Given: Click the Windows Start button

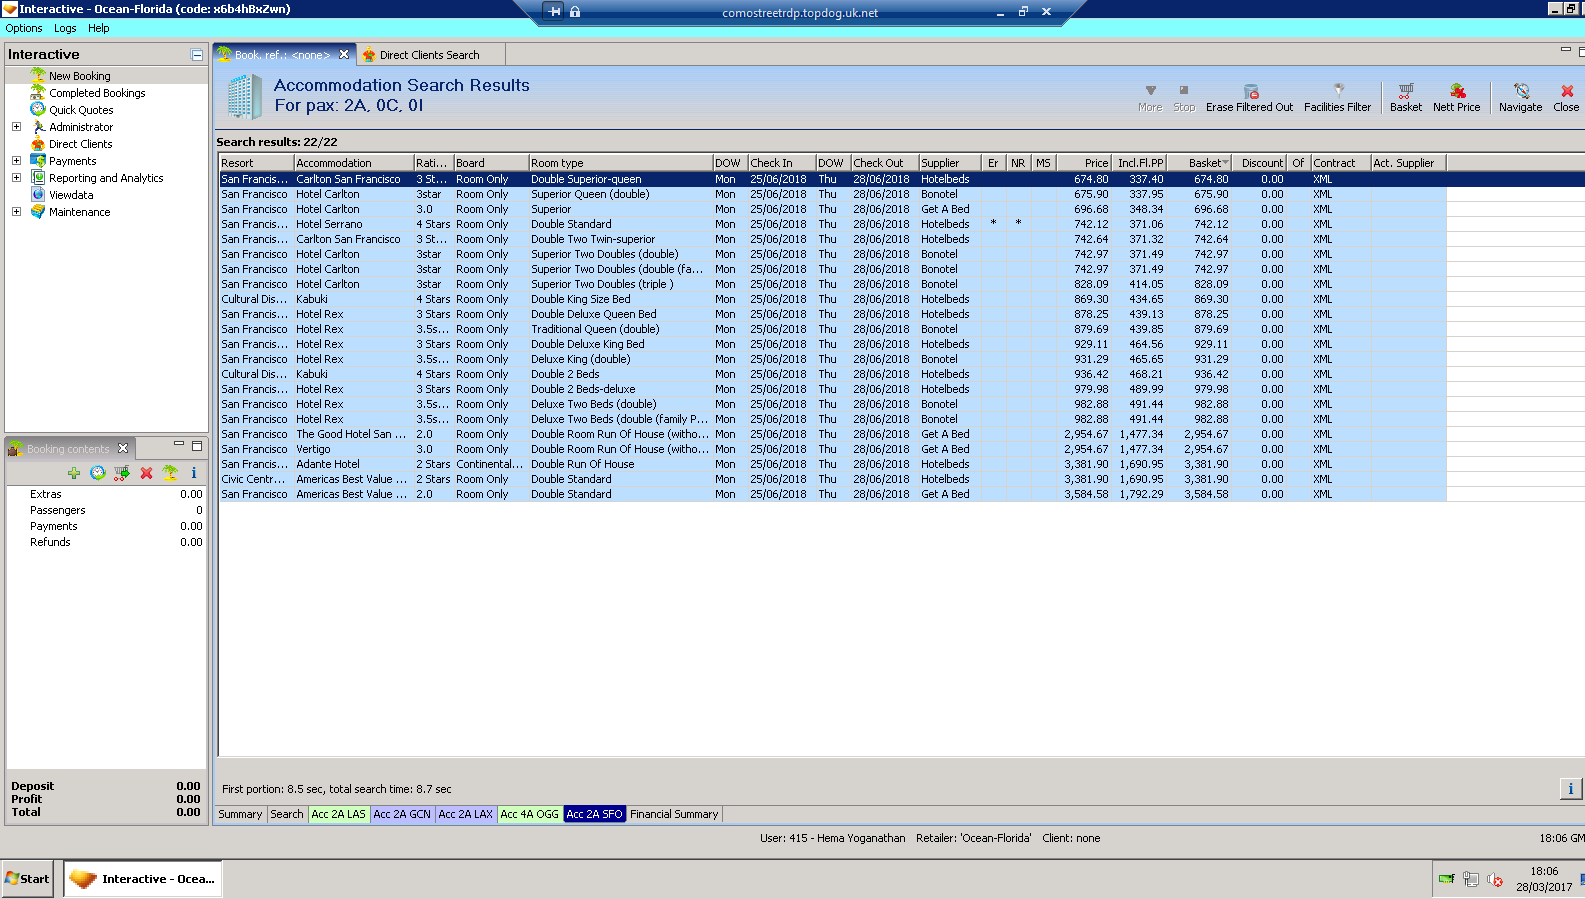Looking at the screenshot, I should [x=28, y=879].
